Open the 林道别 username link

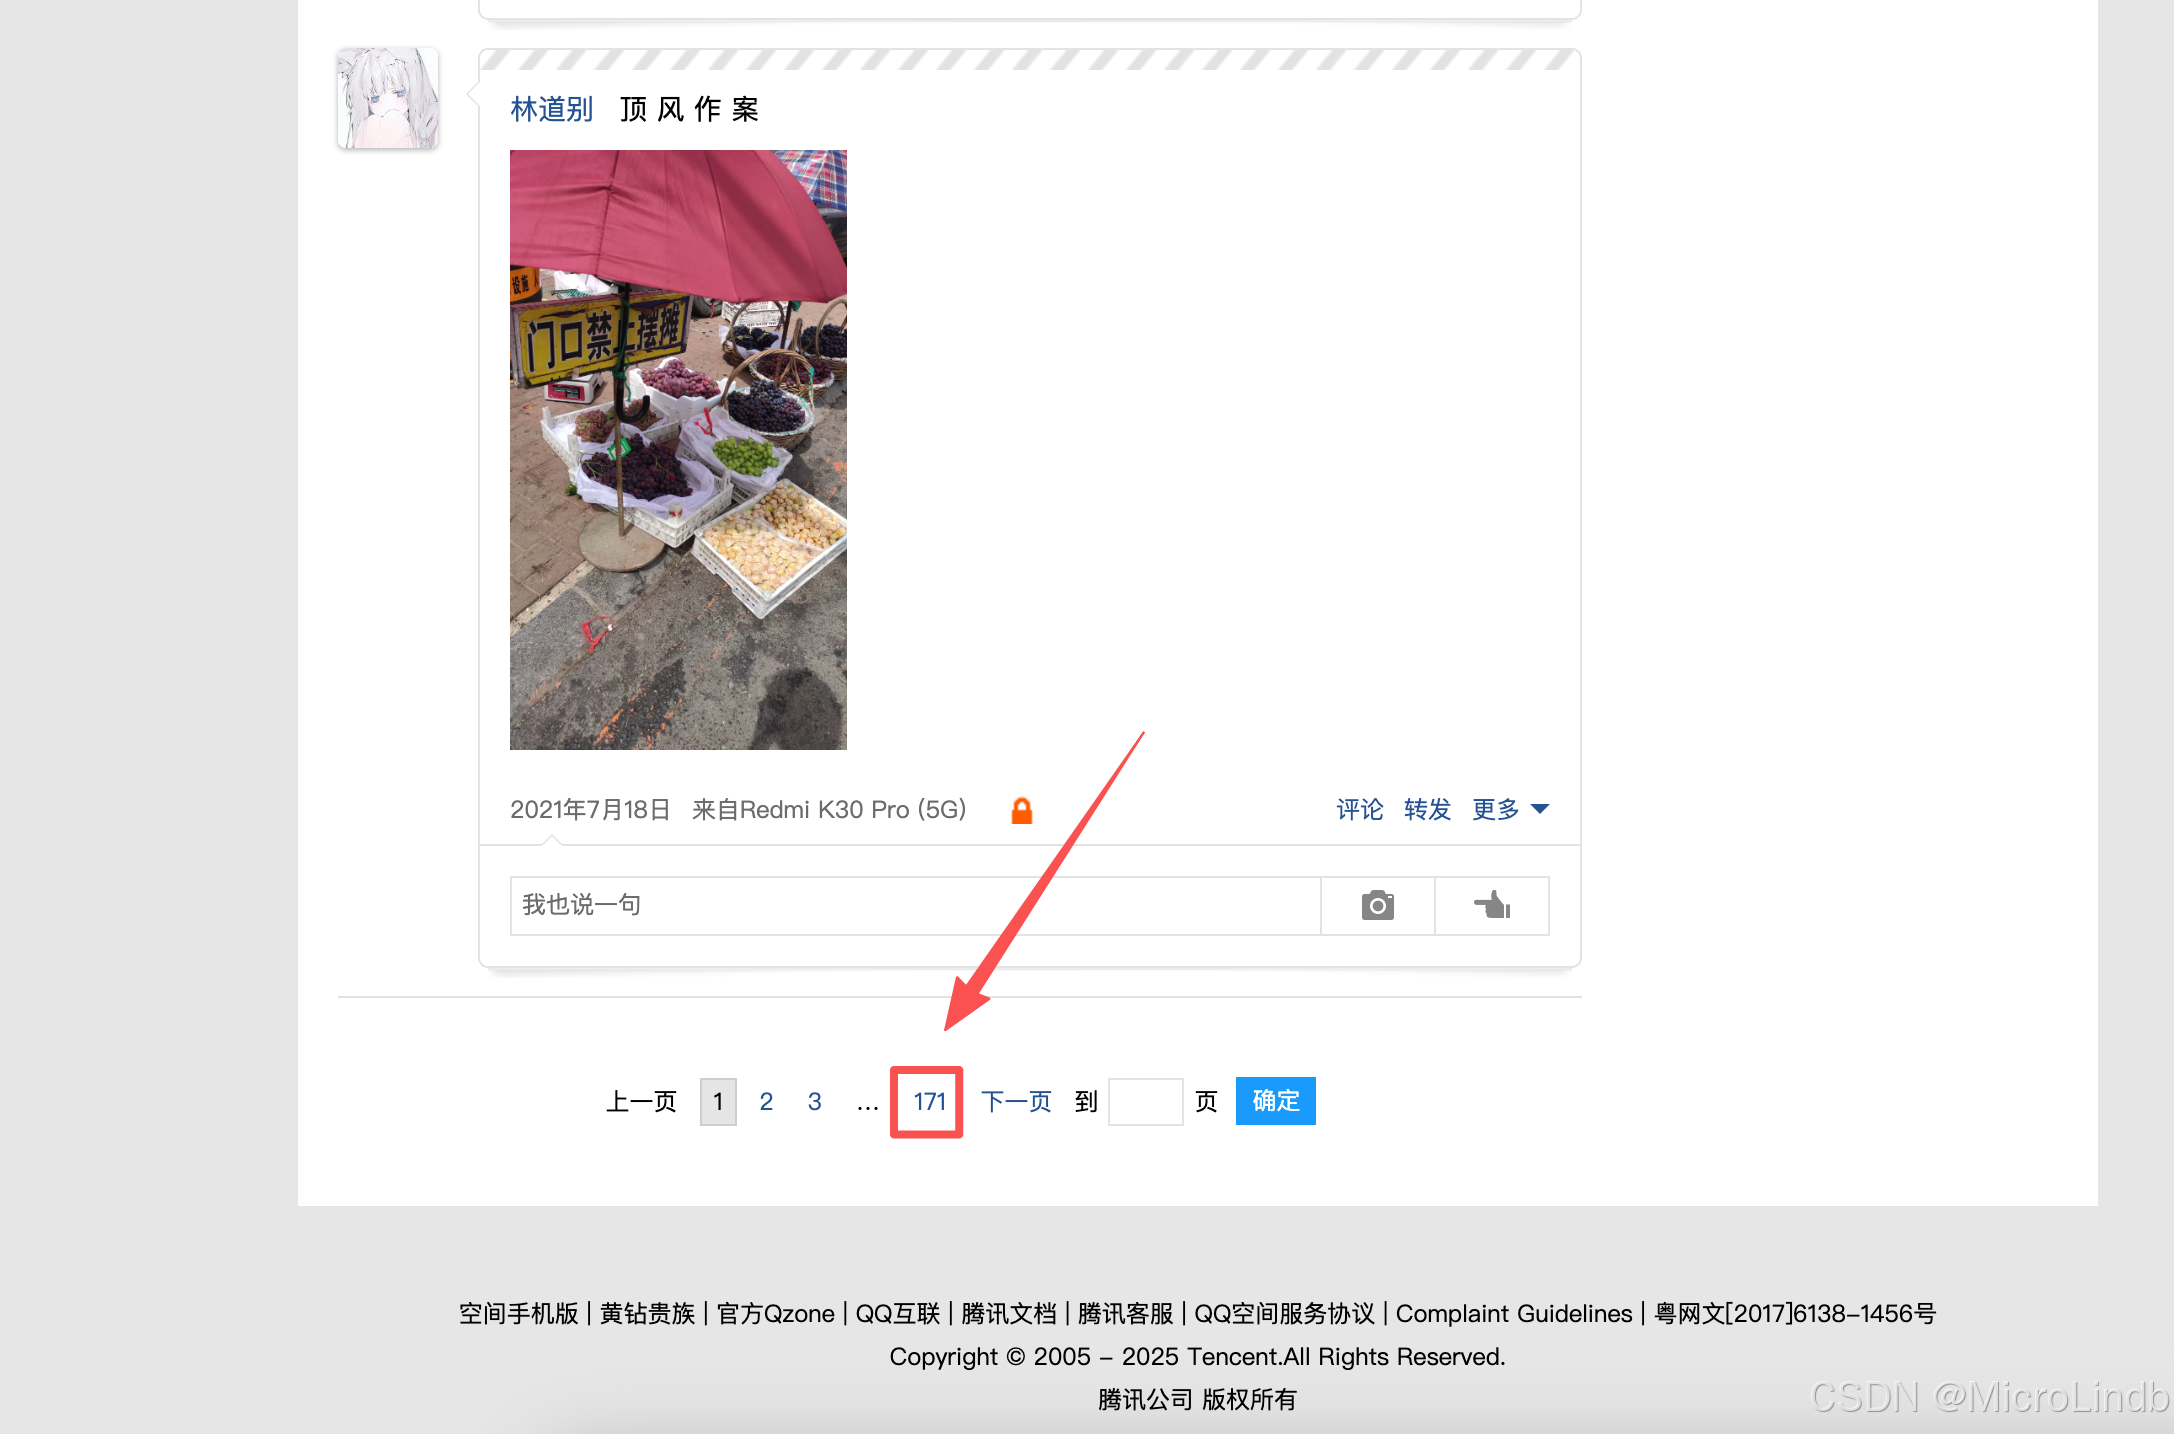point(552,109)
